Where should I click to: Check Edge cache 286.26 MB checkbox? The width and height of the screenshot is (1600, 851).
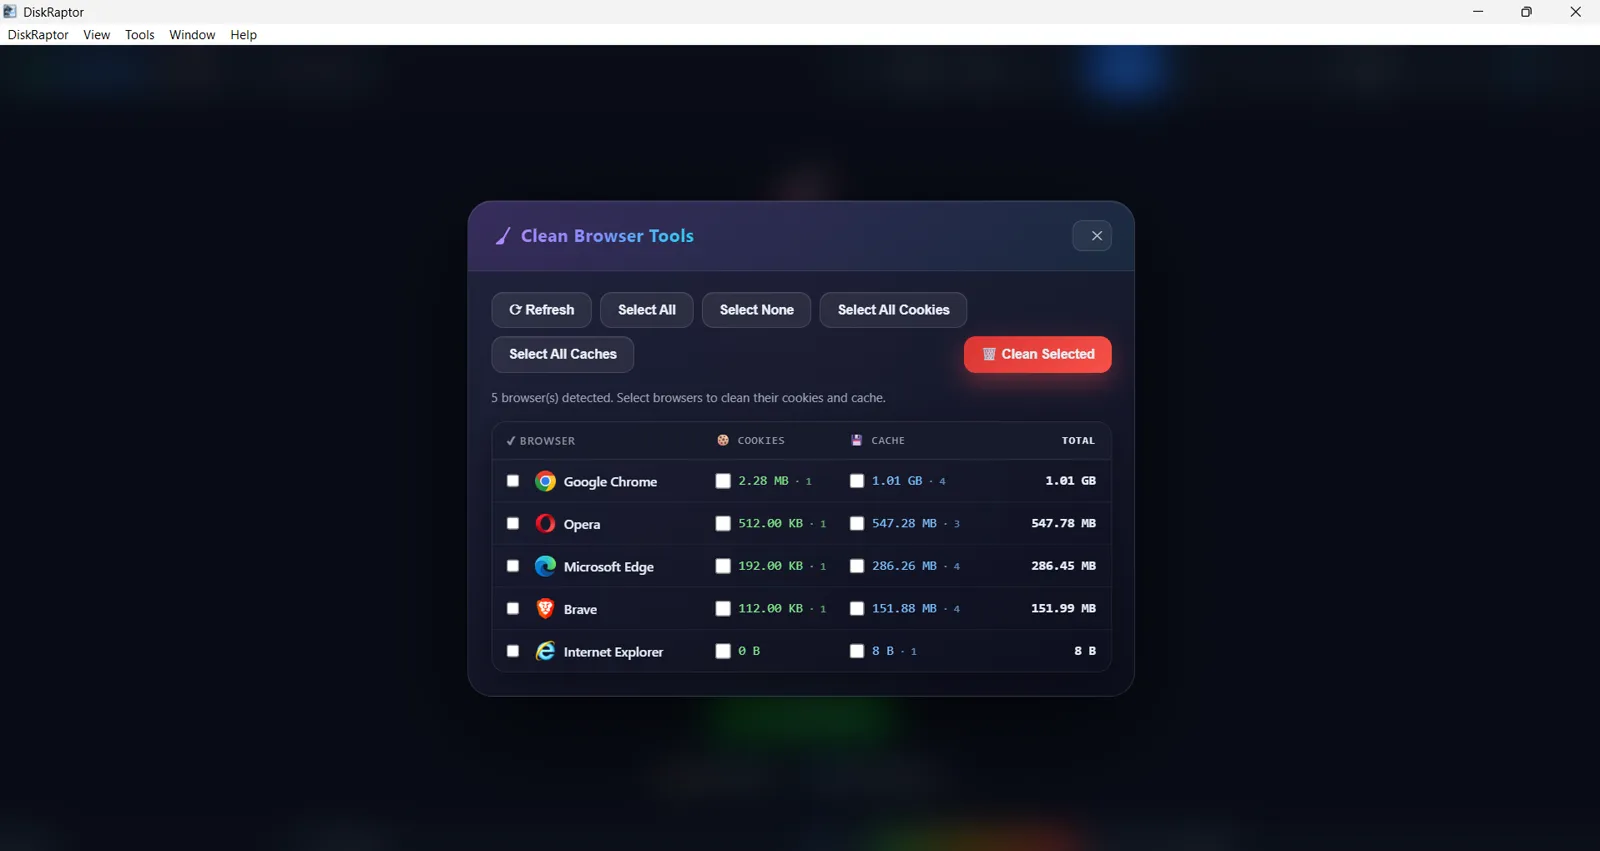click(x=857, y=566)
